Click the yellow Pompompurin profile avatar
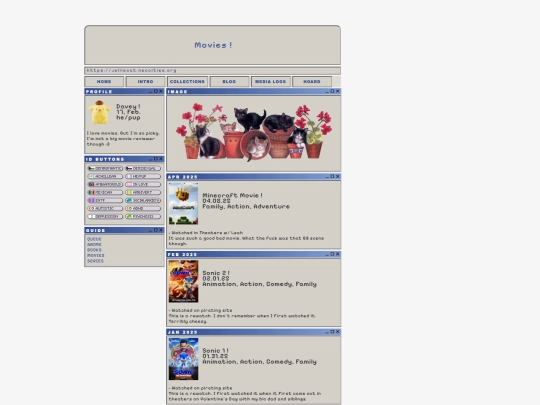Image resolution: width=540 pixels, height=405 pixels. click(x=100, y=112)
